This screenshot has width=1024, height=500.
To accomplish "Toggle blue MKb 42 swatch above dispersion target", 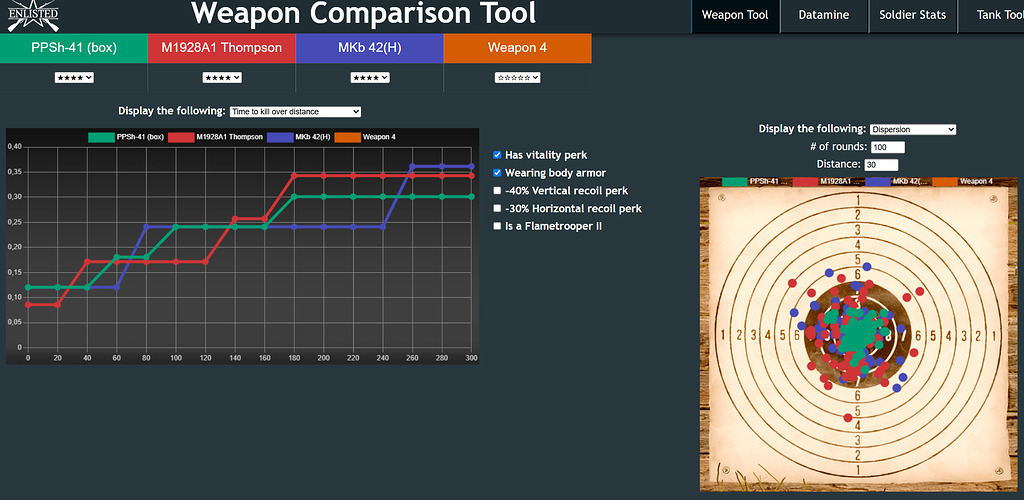I will point(877,181).
